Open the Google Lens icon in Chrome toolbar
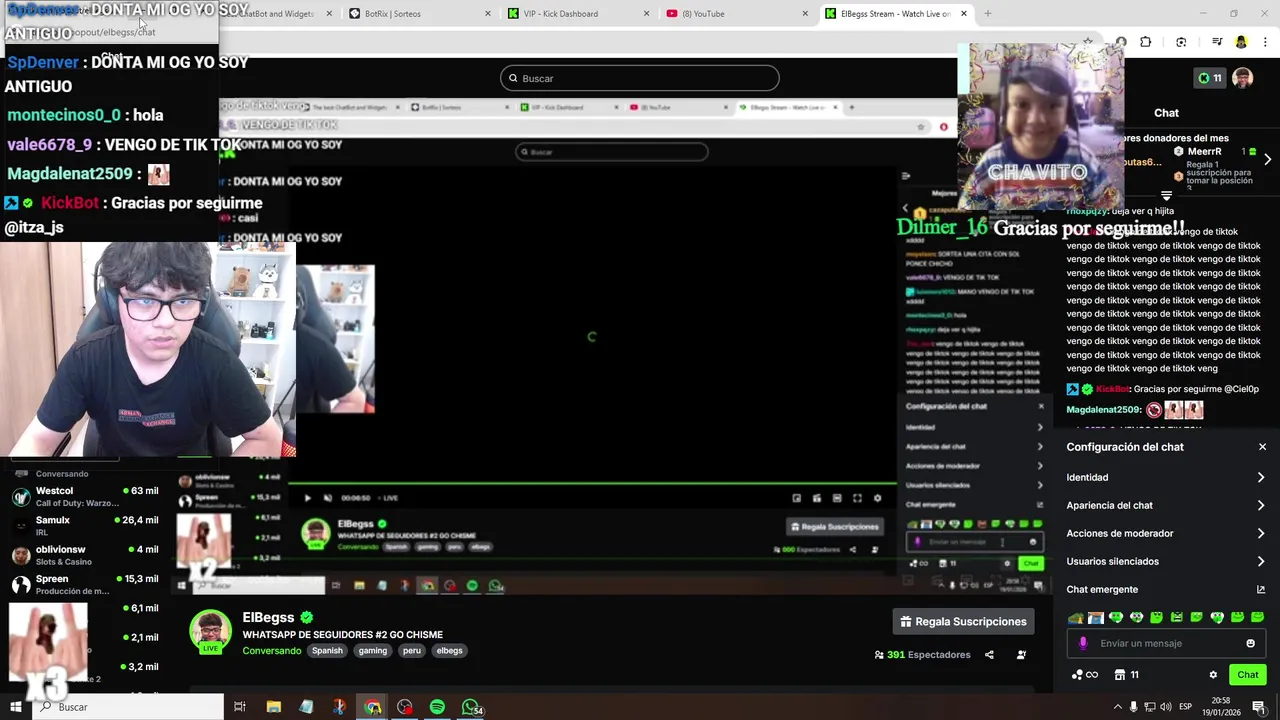The width and height of the screenshot is (1280, 720). coord(1181,42)
